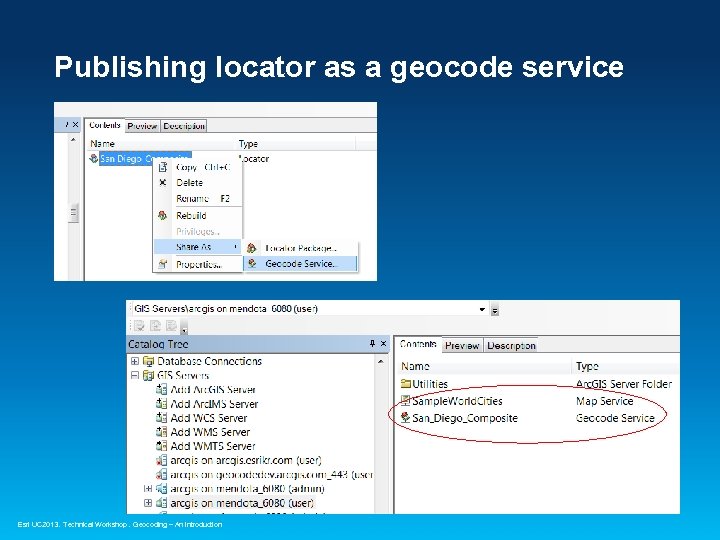Click the Geocode Service submenu icon
Screen dimensions: 720x540
pyautogui.click(x=252, y=263)
